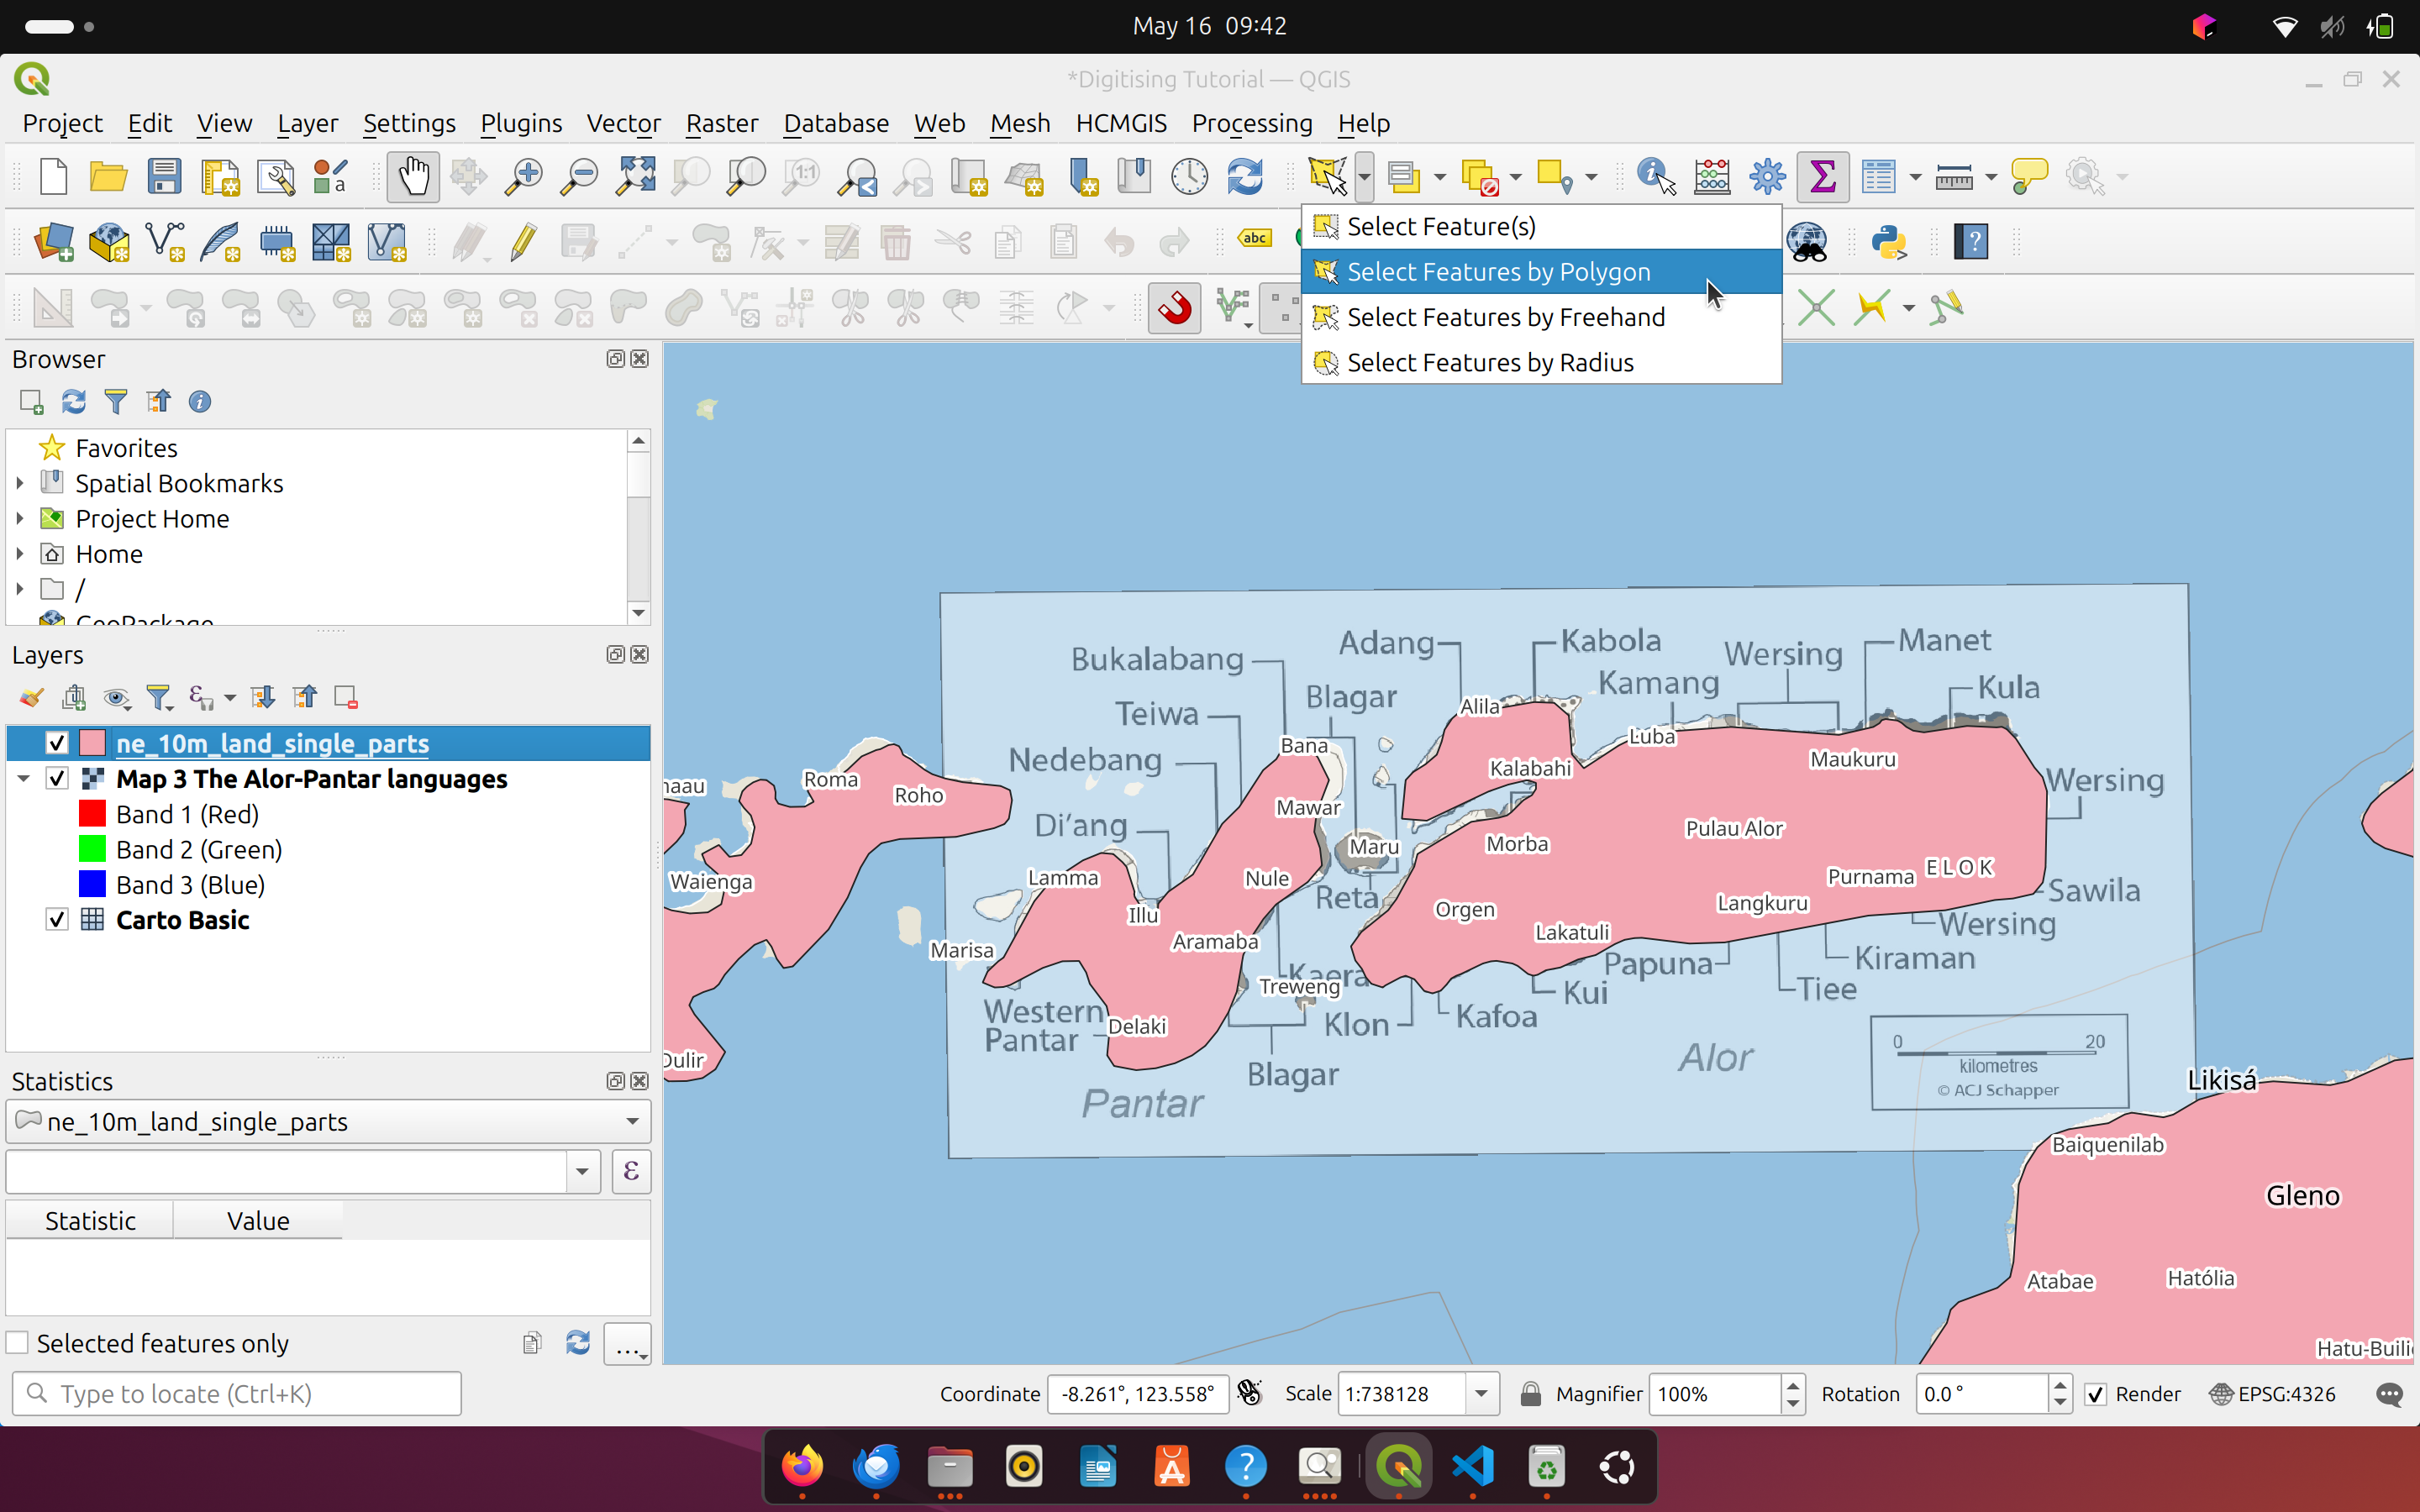Click Save Project floppy disk icon
The width and height of the screenshot is (2420, 1512).
coord(164,177)
